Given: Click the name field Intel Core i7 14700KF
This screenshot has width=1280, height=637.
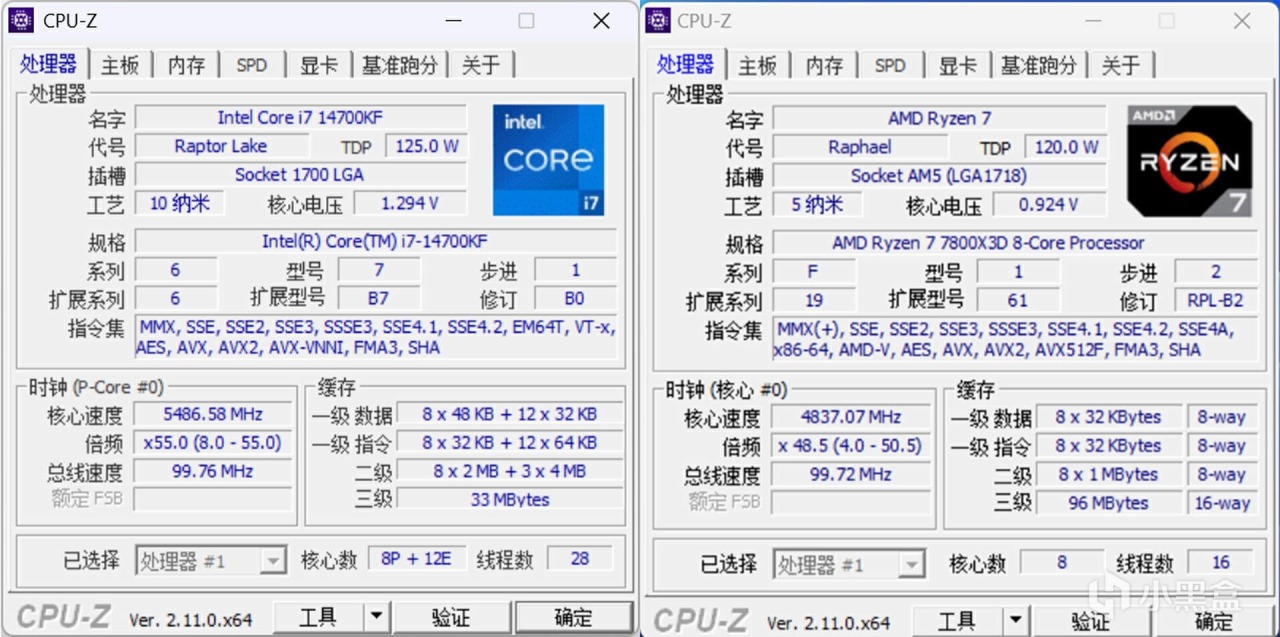Looking at the screenshot, I should 300,118.
